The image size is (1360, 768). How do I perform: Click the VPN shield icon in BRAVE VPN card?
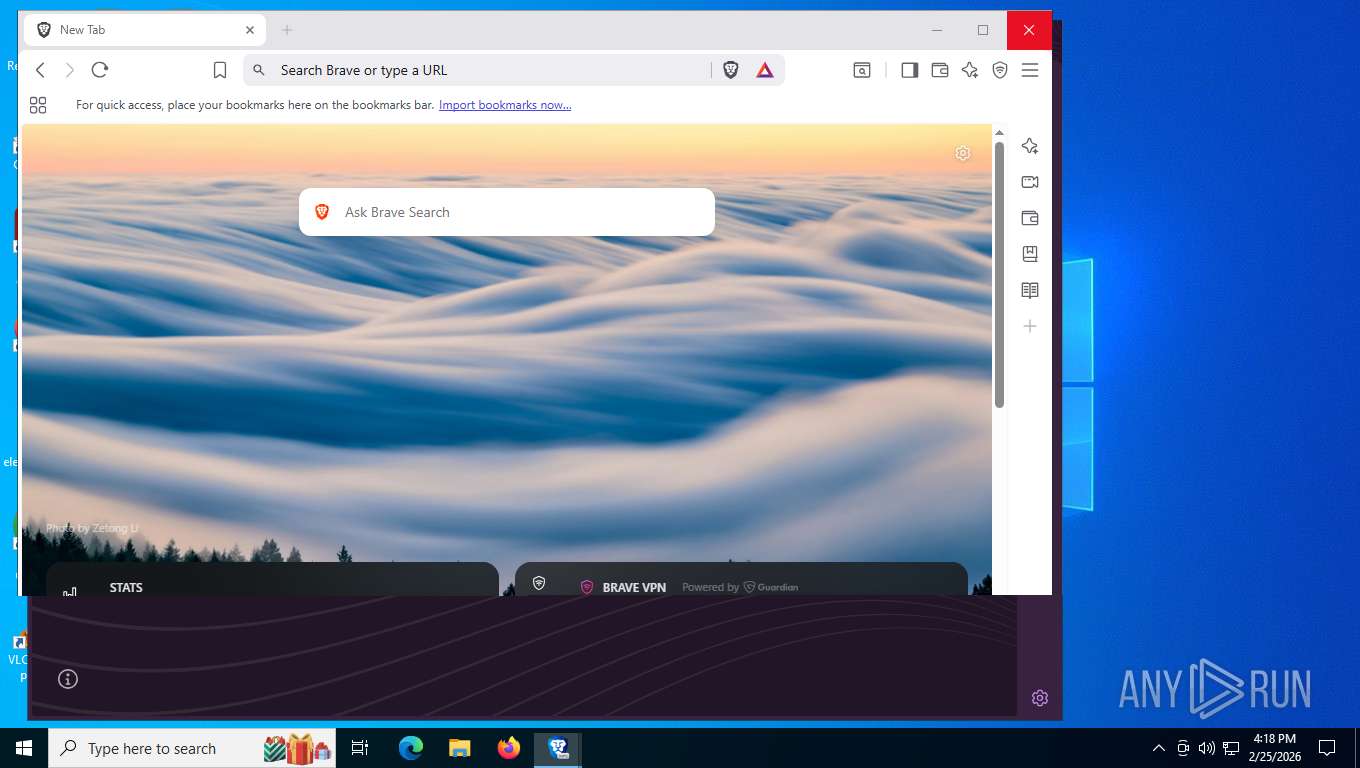(x=587, y=587)
